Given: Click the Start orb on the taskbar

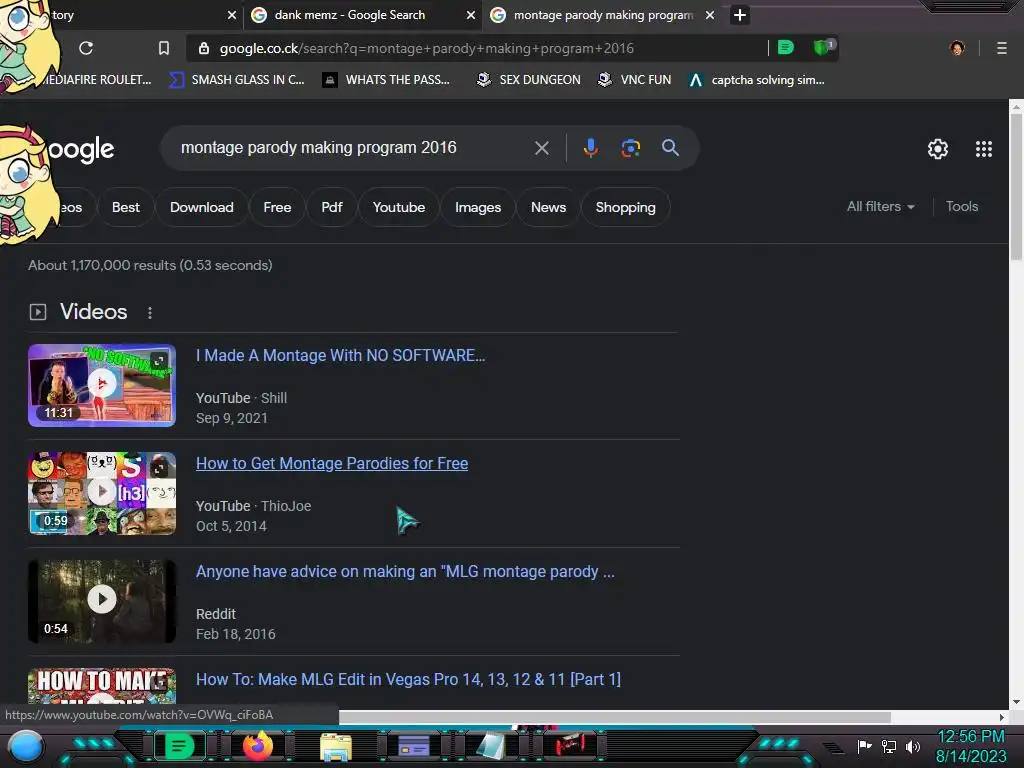Looking at the screenshot, I should coord(26,746).
